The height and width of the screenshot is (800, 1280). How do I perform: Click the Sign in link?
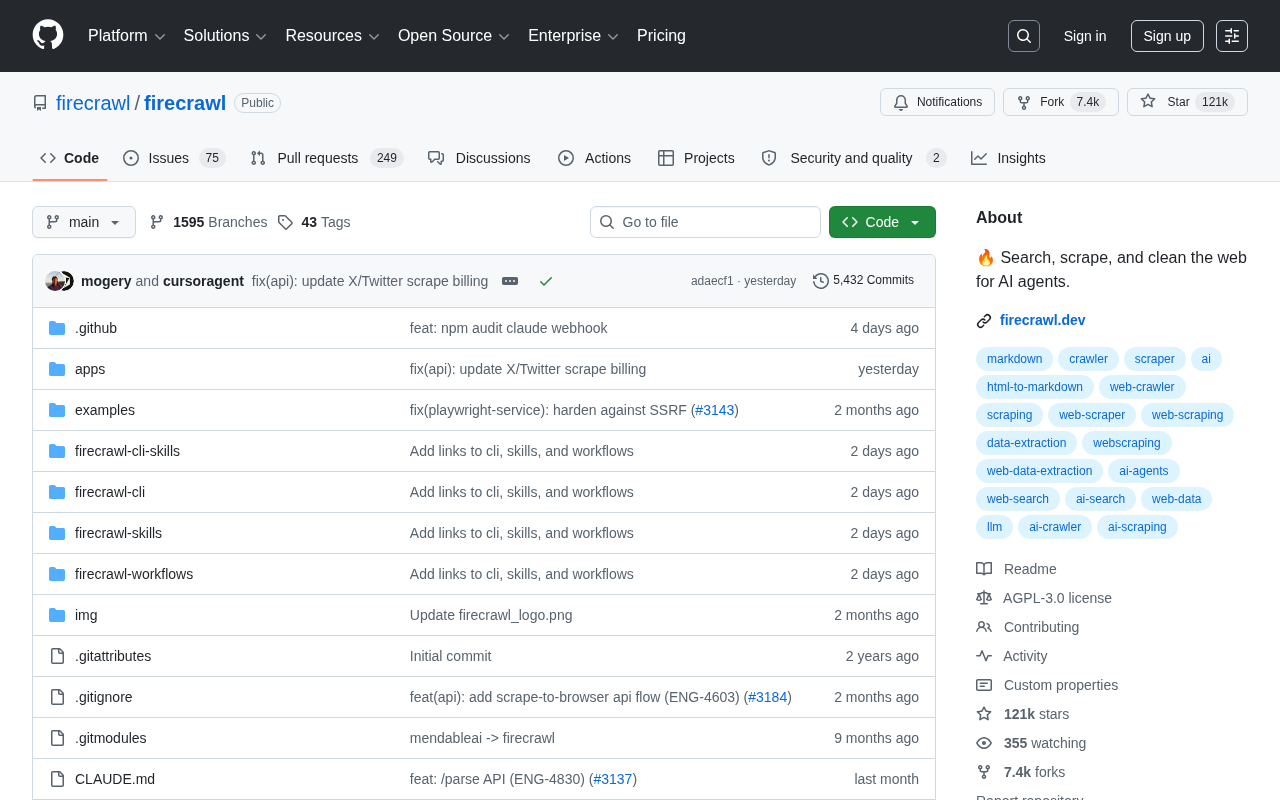[x=1085, y=36]
